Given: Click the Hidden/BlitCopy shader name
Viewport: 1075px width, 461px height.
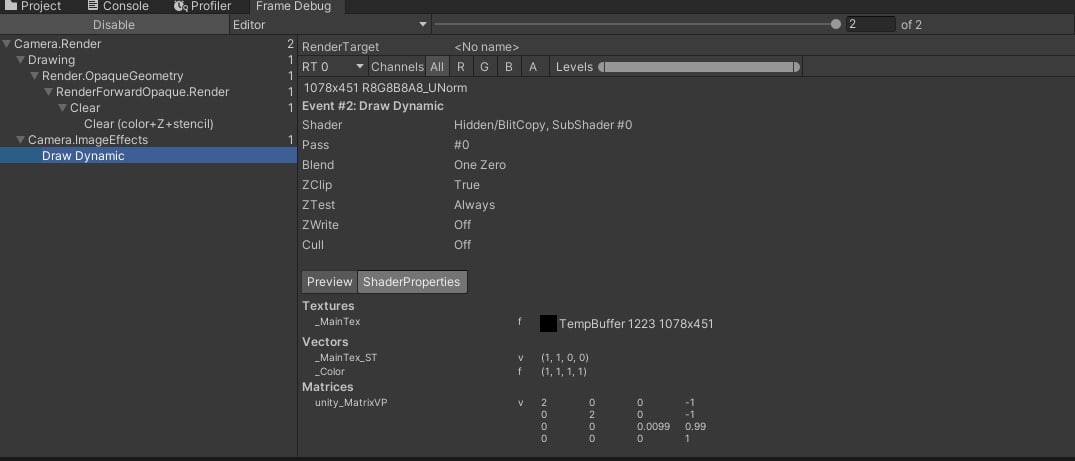Looking at the screenshot, I should pos(543,126).
